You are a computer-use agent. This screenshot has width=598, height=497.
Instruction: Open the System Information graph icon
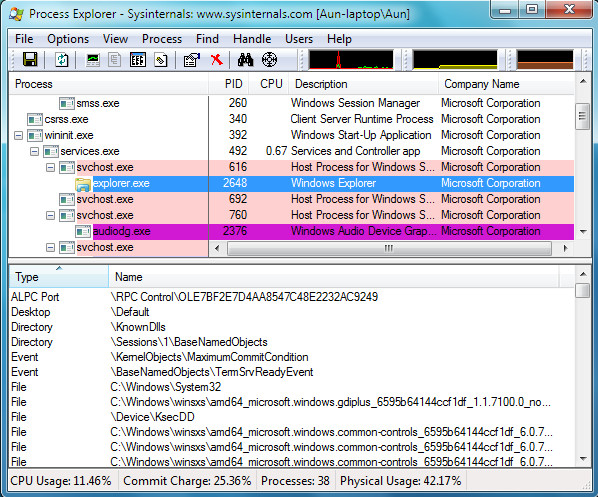click(93, 60)
